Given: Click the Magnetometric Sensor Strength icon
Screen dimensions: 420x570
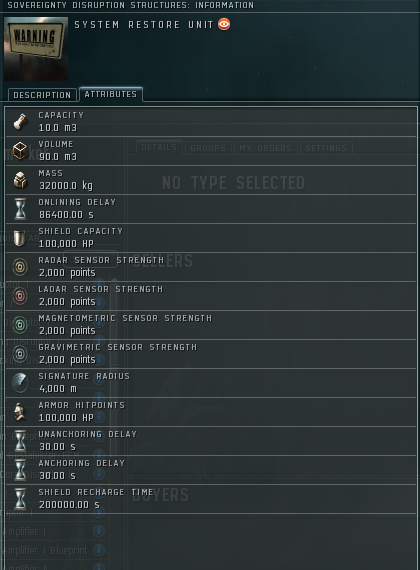Looking at the screenshot, I should click(x=20, y=325).
